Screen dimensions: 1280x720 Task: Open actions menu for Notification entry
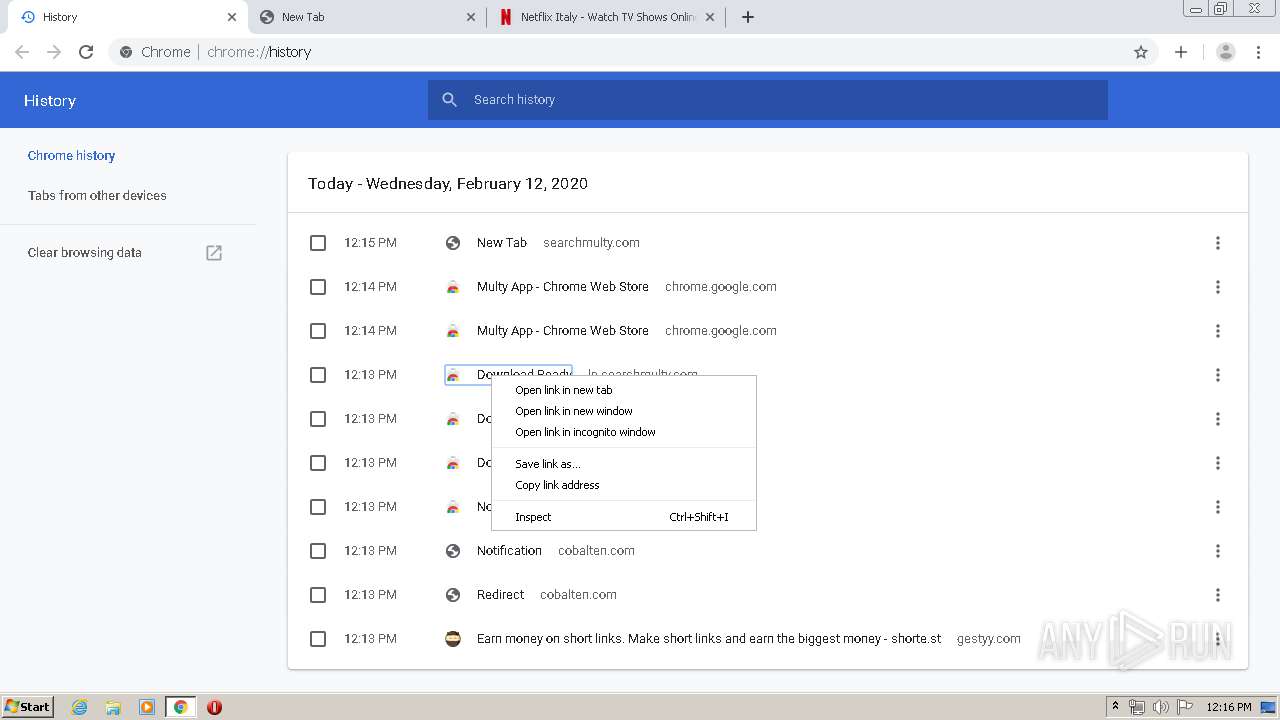click(x=1218, y=551)
